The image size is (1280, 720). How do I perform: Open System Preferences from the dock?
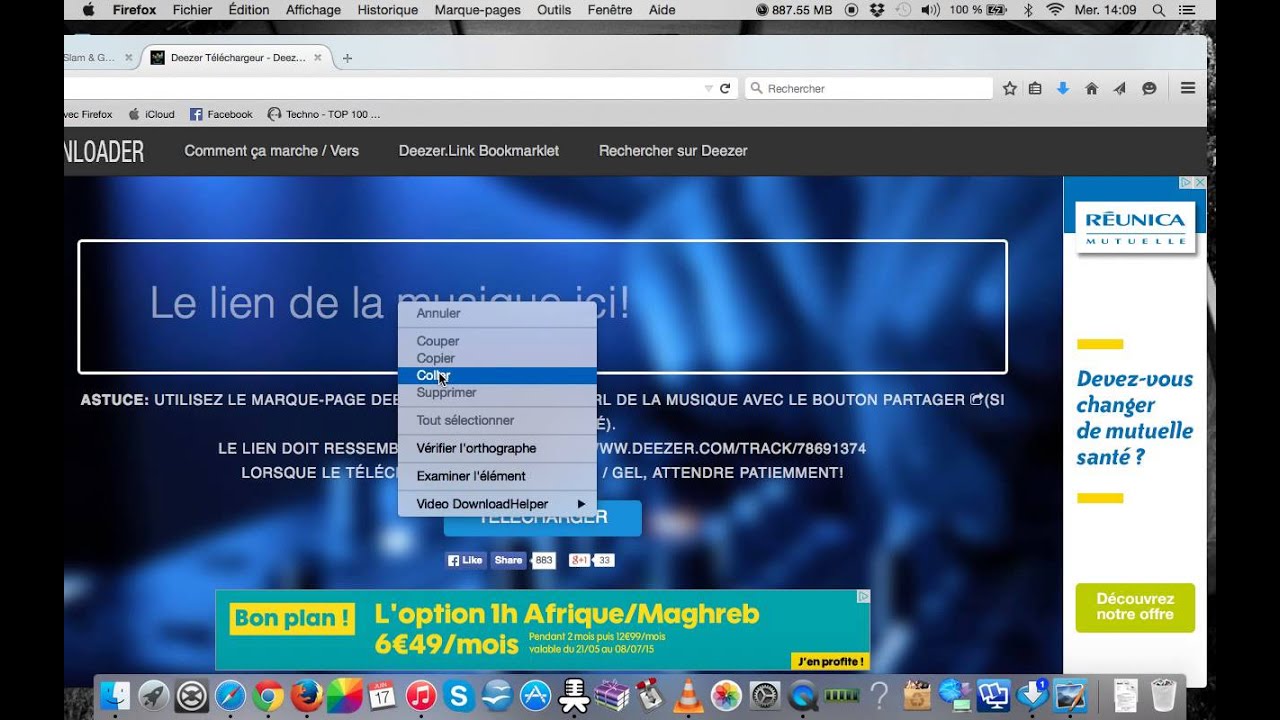(x=764, y=695)
